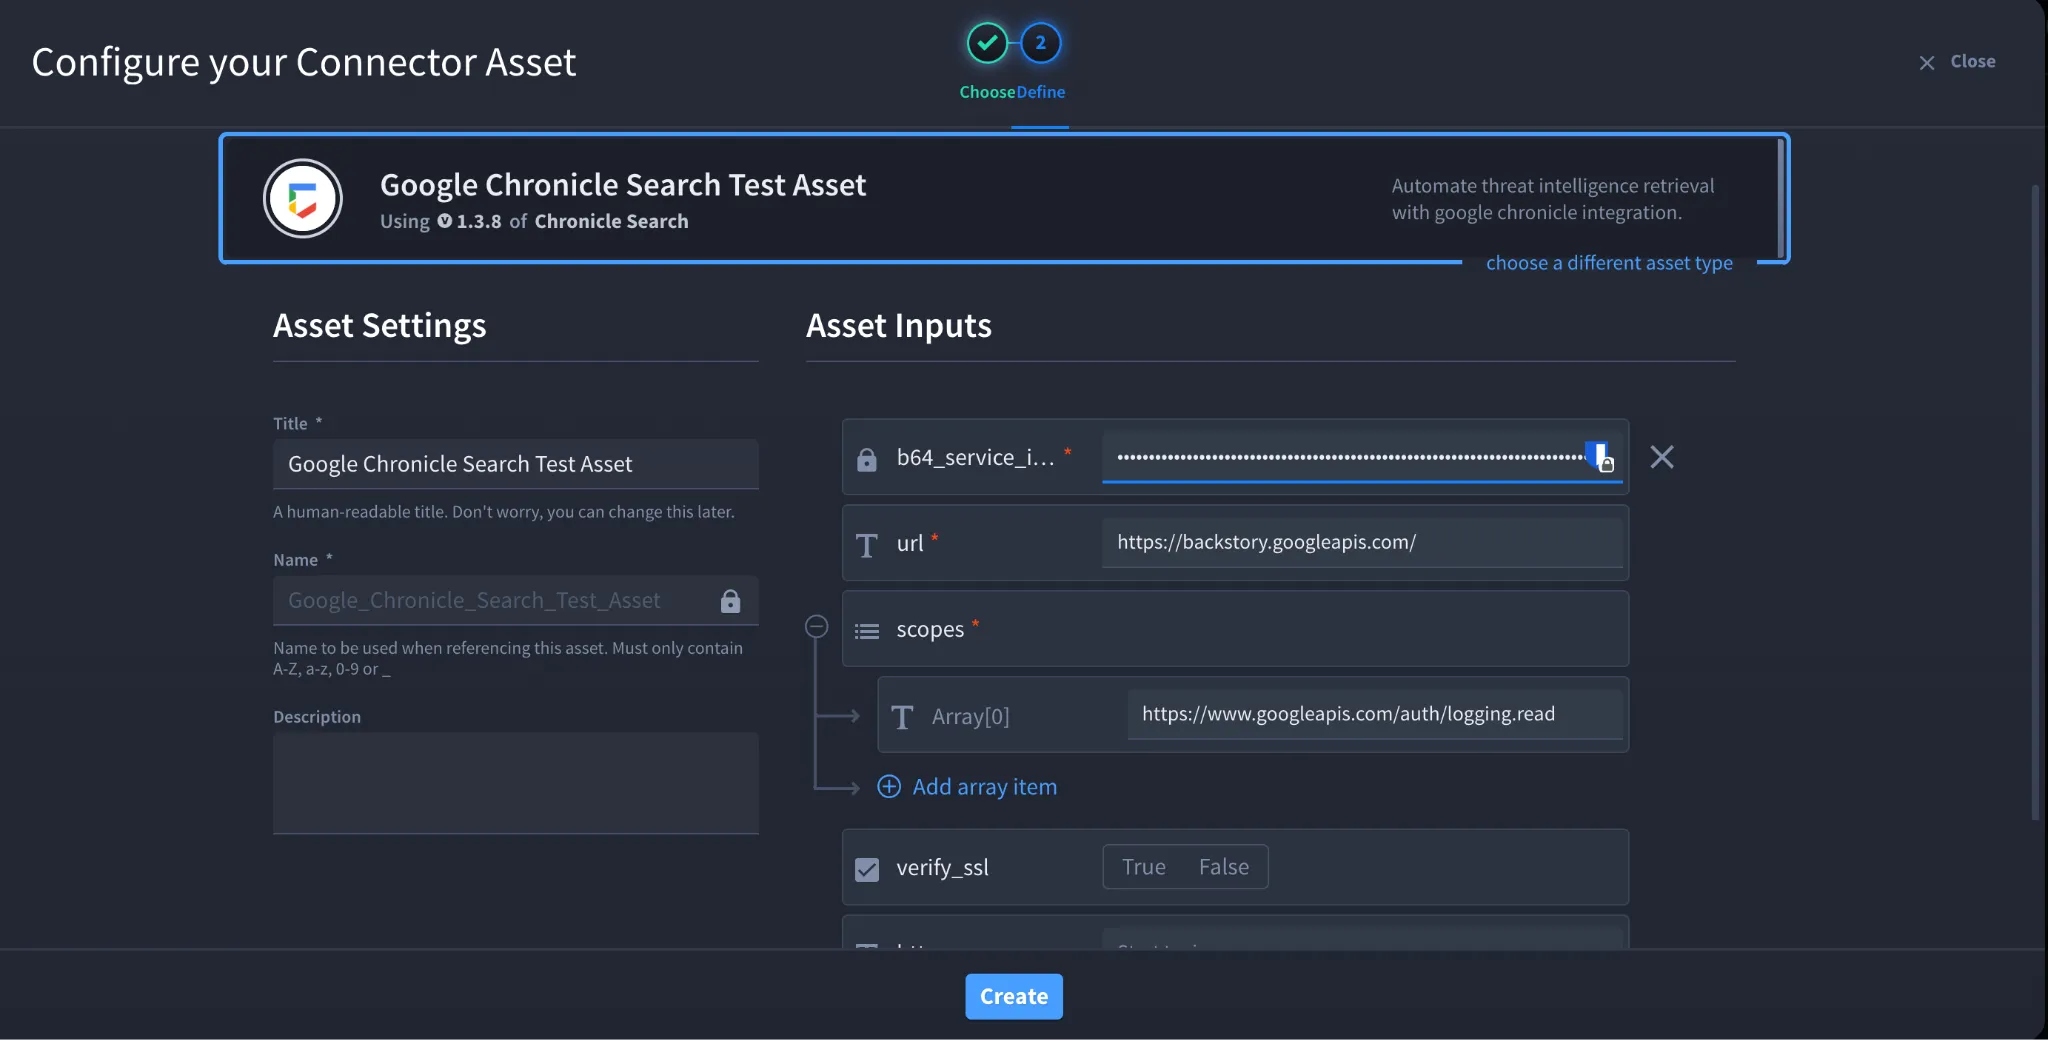Screen dimensions: 2048x1040
Task: Click the step 2 Define circle
Action: [1041, 43]
